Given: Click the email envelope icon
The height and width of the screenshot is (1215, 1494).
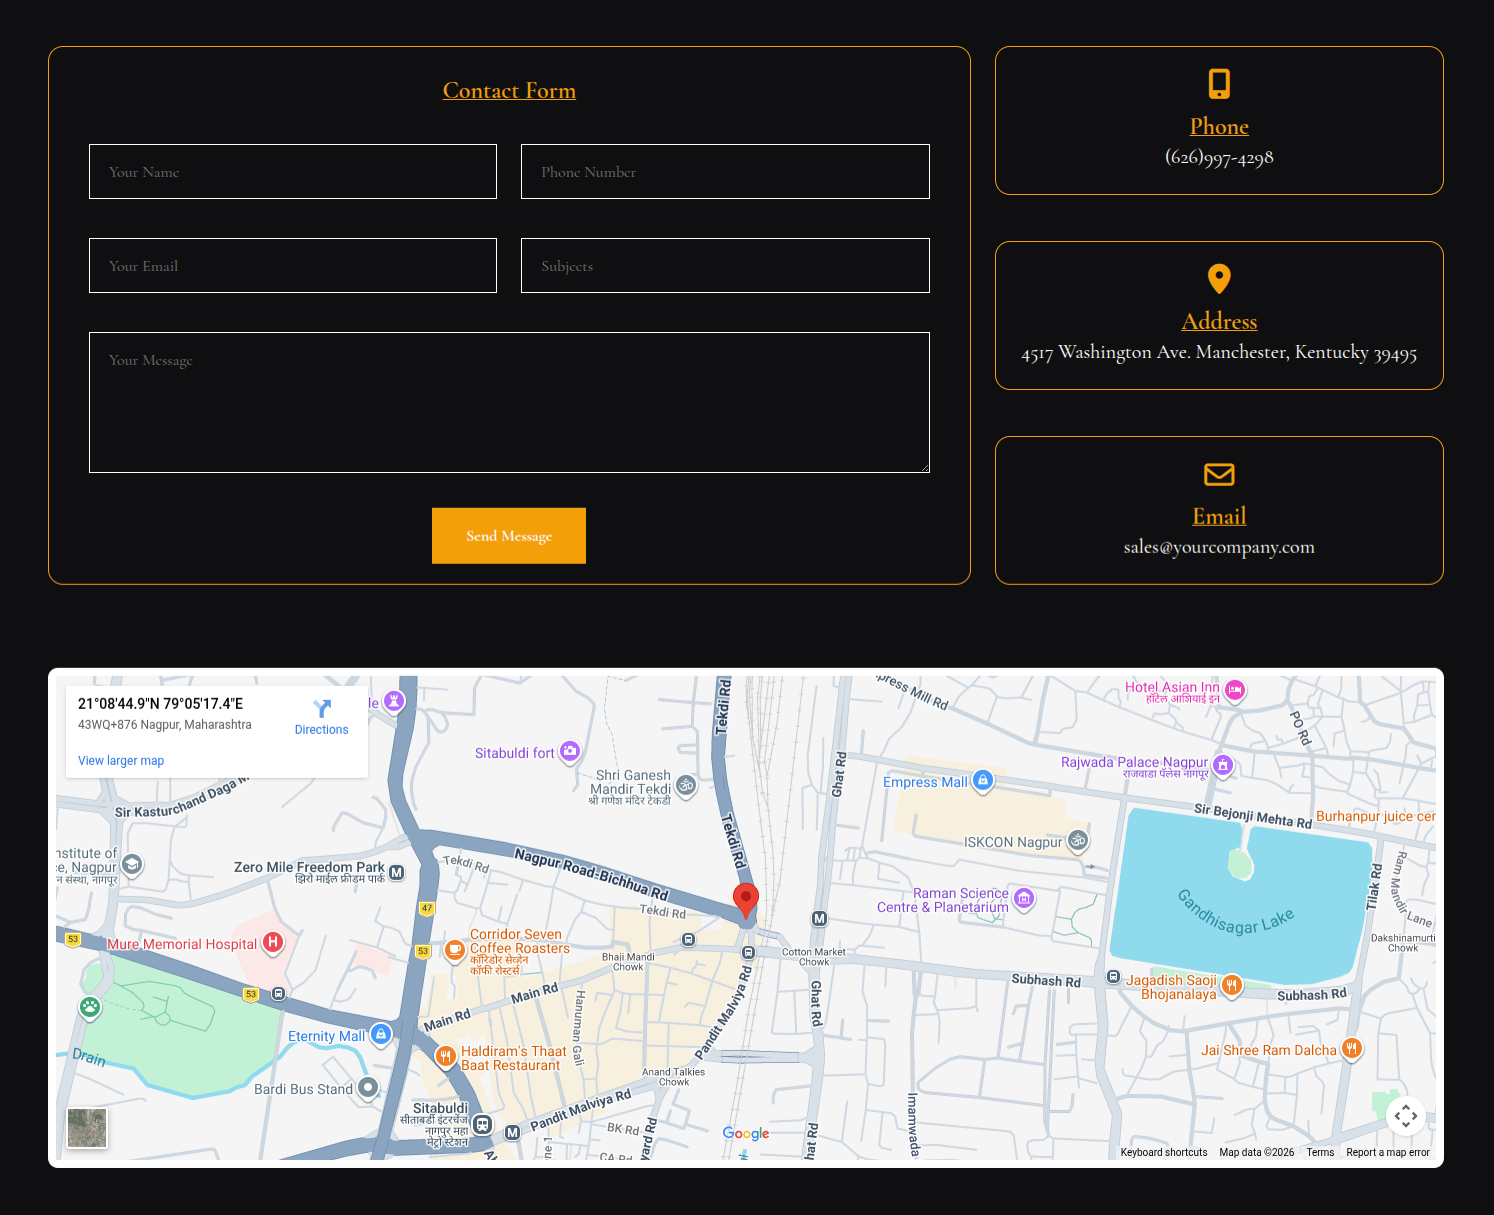Looking at the screenshot, I should [1219, 474].
